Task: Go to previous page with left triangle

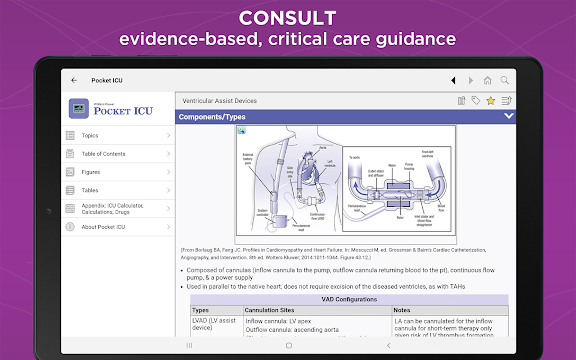Action: (x=453, y=80)
